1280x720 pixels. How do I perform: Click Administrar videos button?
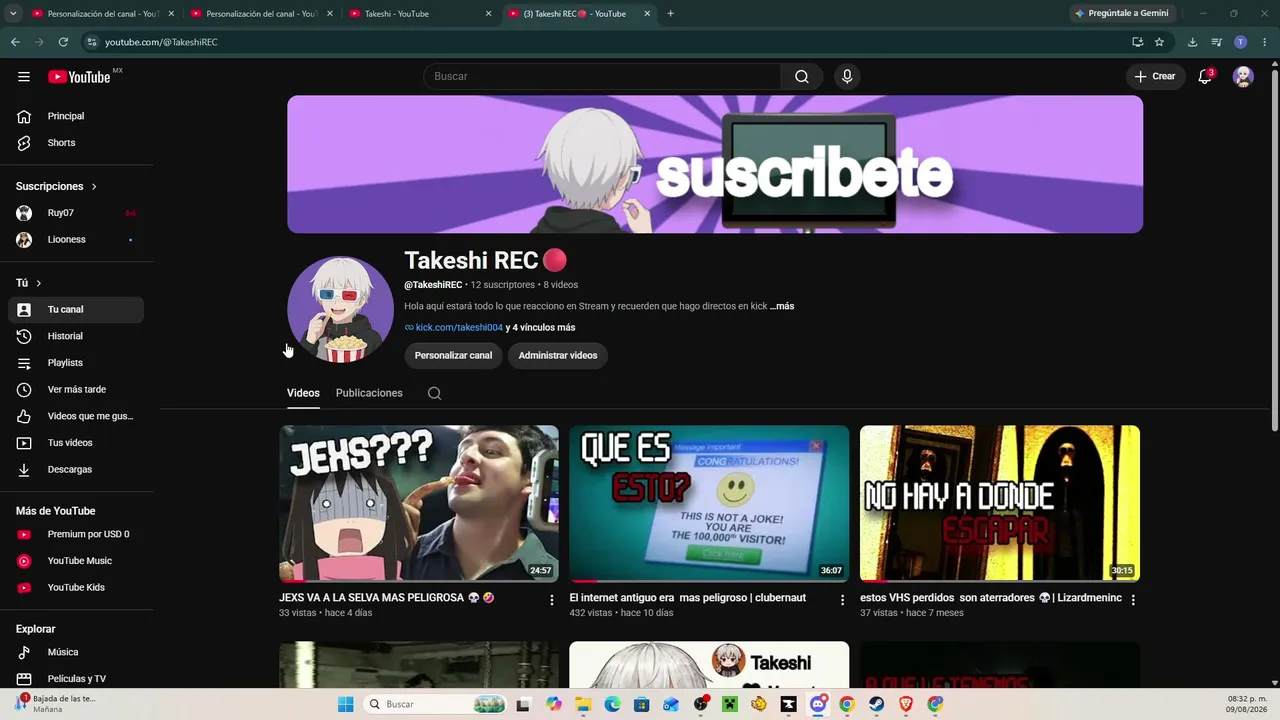pyautogui.click(x=558, y=355)
